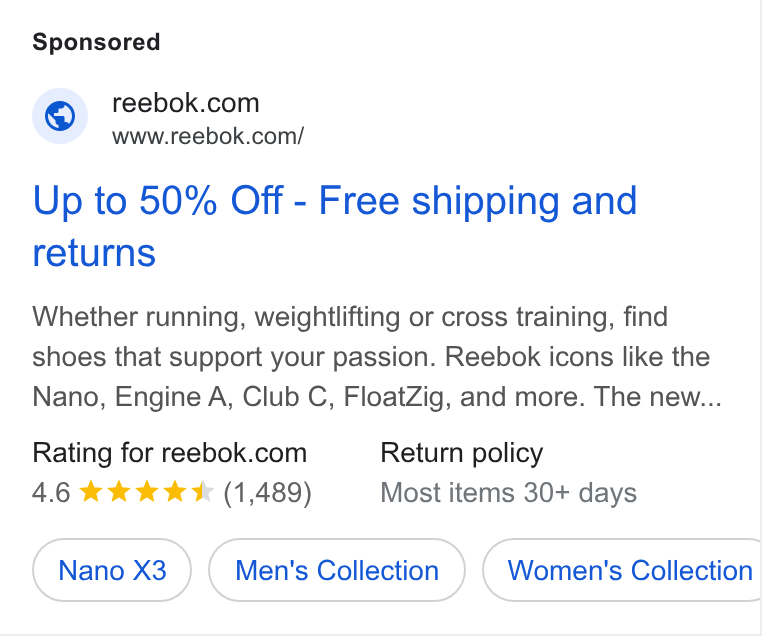Click the fourth gold rating star
The height and width of the screenshot is (636, 762).
tap(174, 492)
